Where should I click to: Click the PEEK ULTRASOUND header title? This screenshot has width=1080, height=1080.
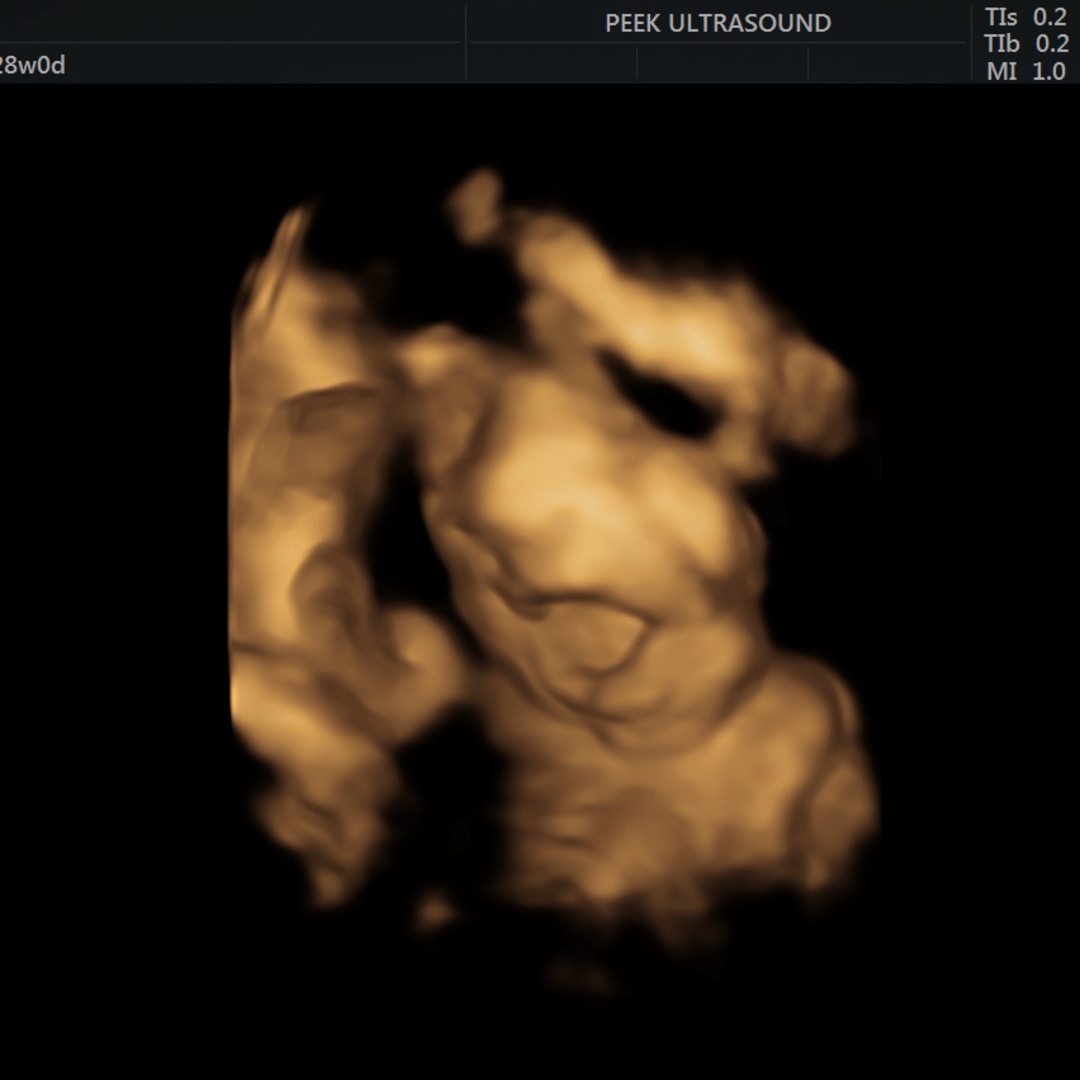pos(717,23)
